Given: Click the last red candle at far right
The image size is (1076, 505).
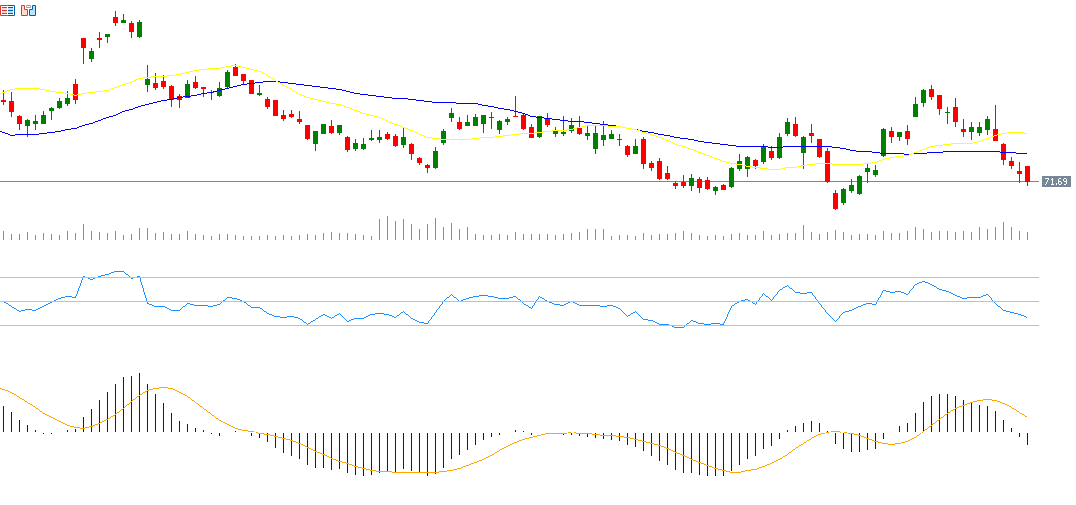Looking at the screenshot, I should pyautogui.click(x=1027, y=174).
